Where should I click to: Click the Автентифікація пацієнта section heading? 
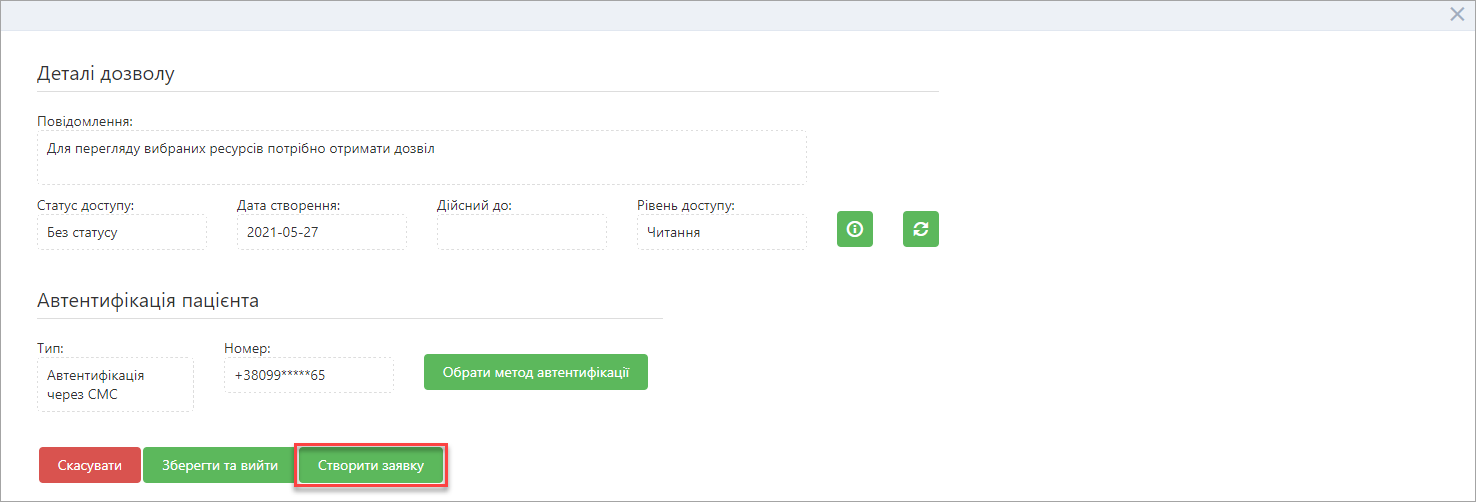click(x=148, y=301)
